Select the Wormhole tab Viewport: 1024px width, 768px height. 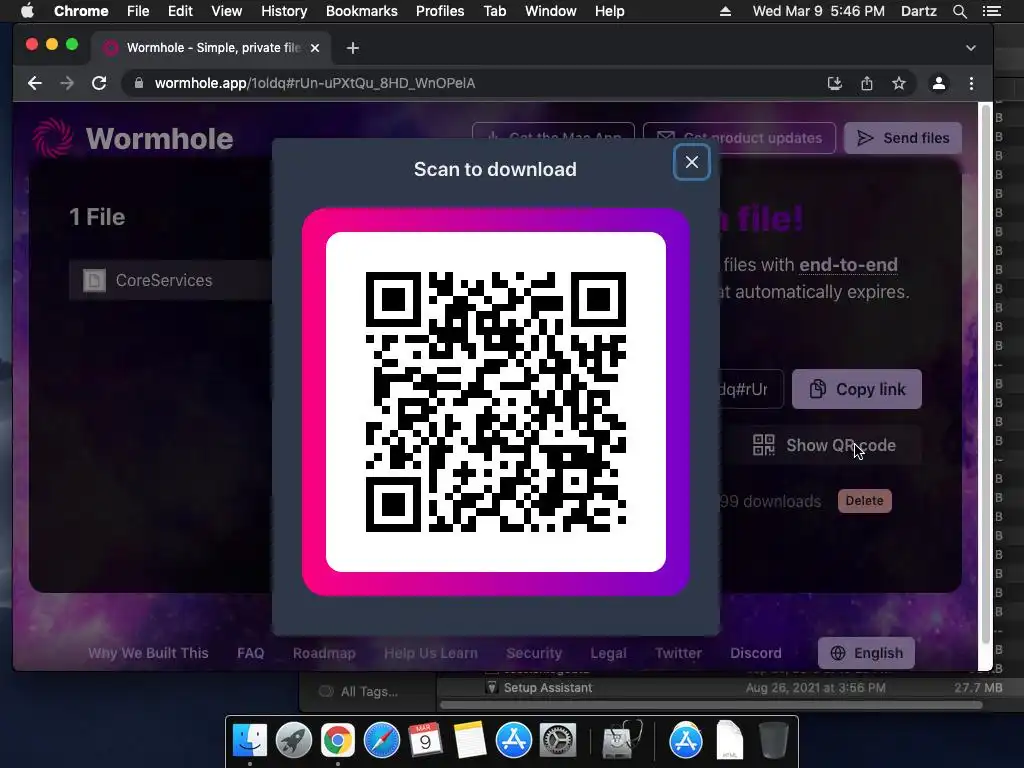coord(210,48)
